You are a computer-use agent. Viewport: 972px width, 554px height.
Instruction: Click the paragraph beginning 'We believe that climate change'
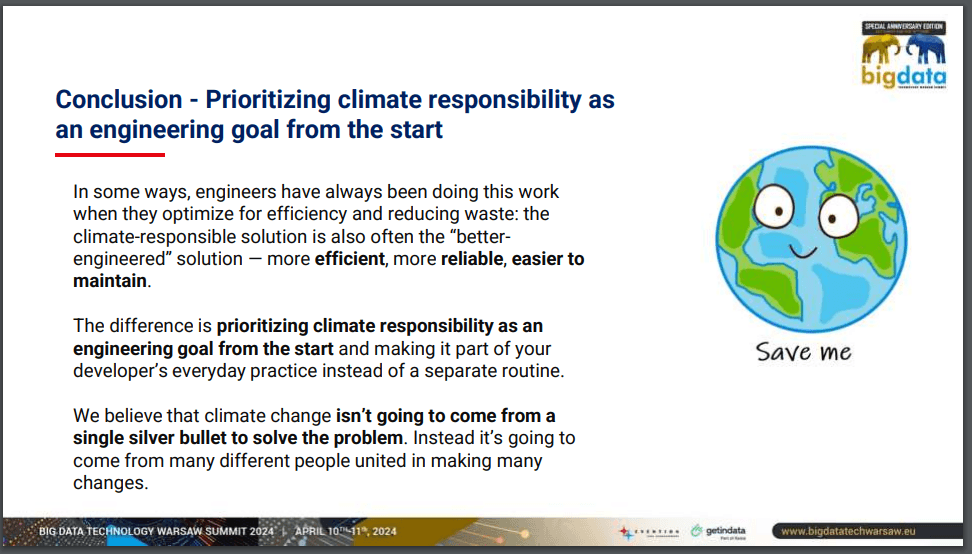[324, 449]
